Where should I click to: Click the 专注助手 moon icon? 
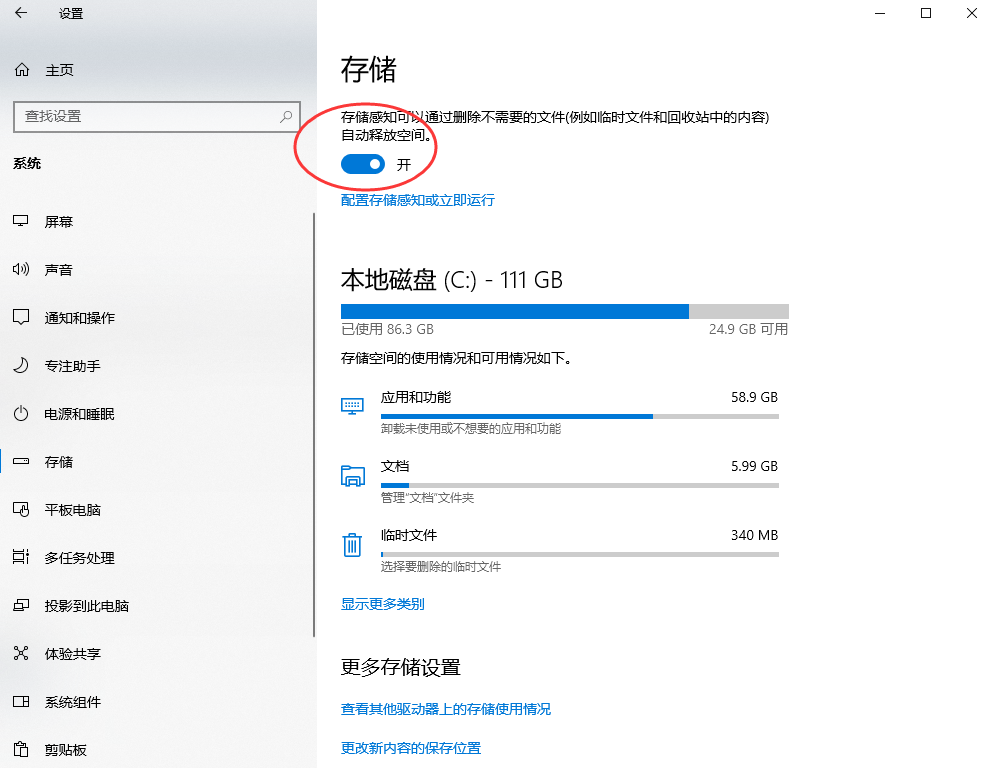click(x=21, y=365)
